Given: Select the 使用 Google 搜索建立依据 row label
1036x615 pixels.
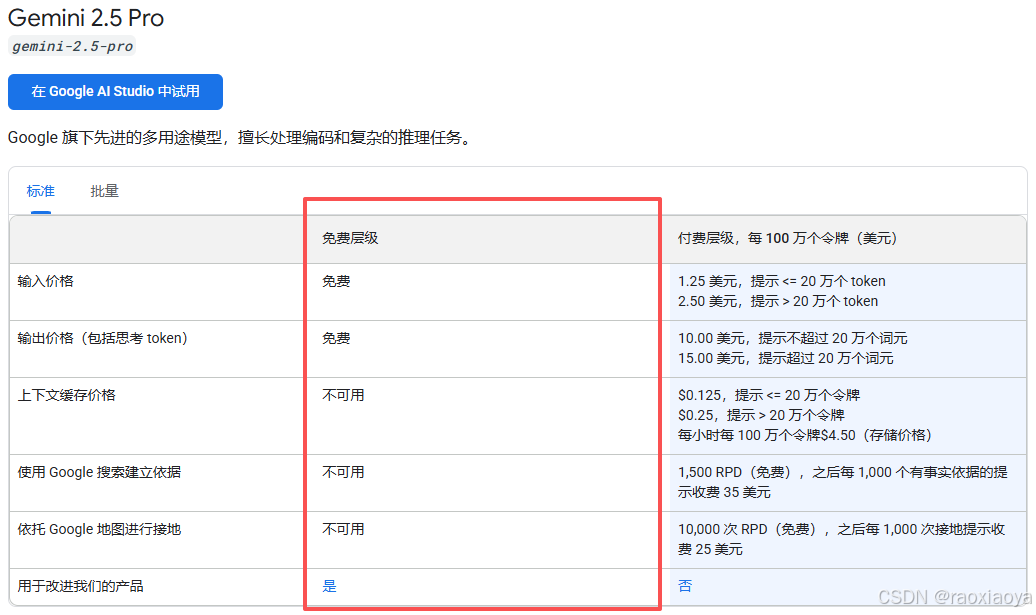Looking at the screenshot, I should 99,472.
